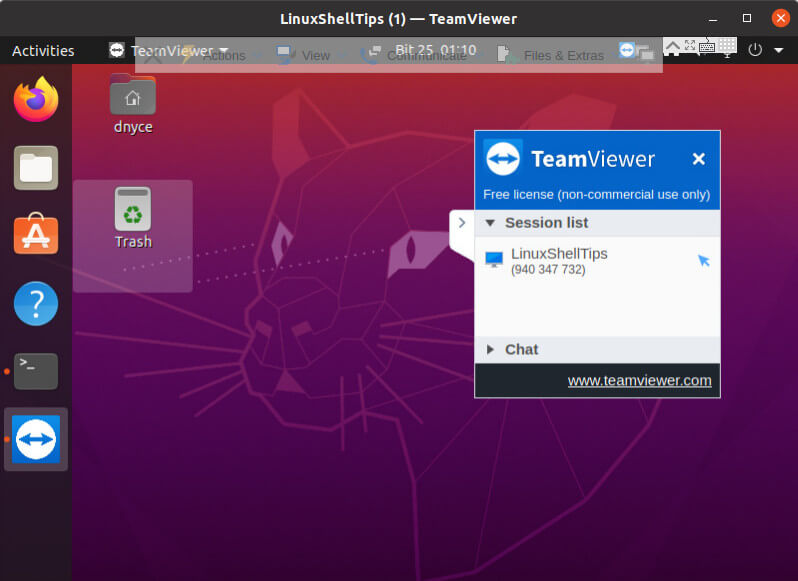Click the grid icon next to keyboard icon

coord(726,45)
